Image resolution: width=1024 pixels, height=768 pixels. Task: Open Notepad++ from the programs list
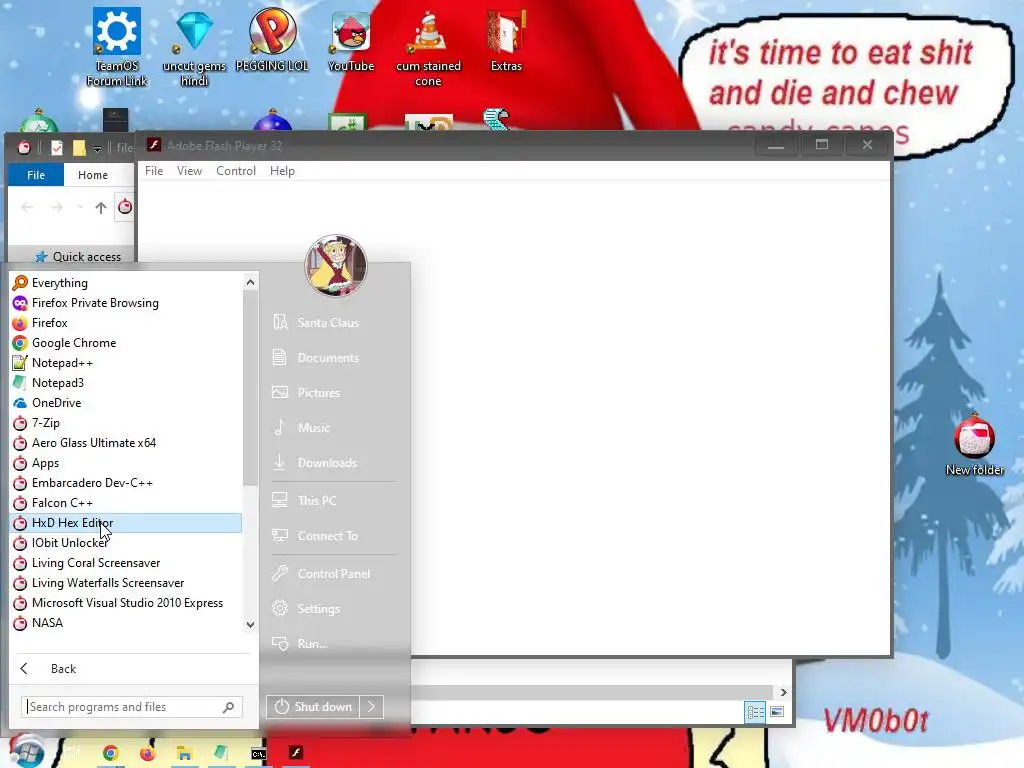coord(125,363)
